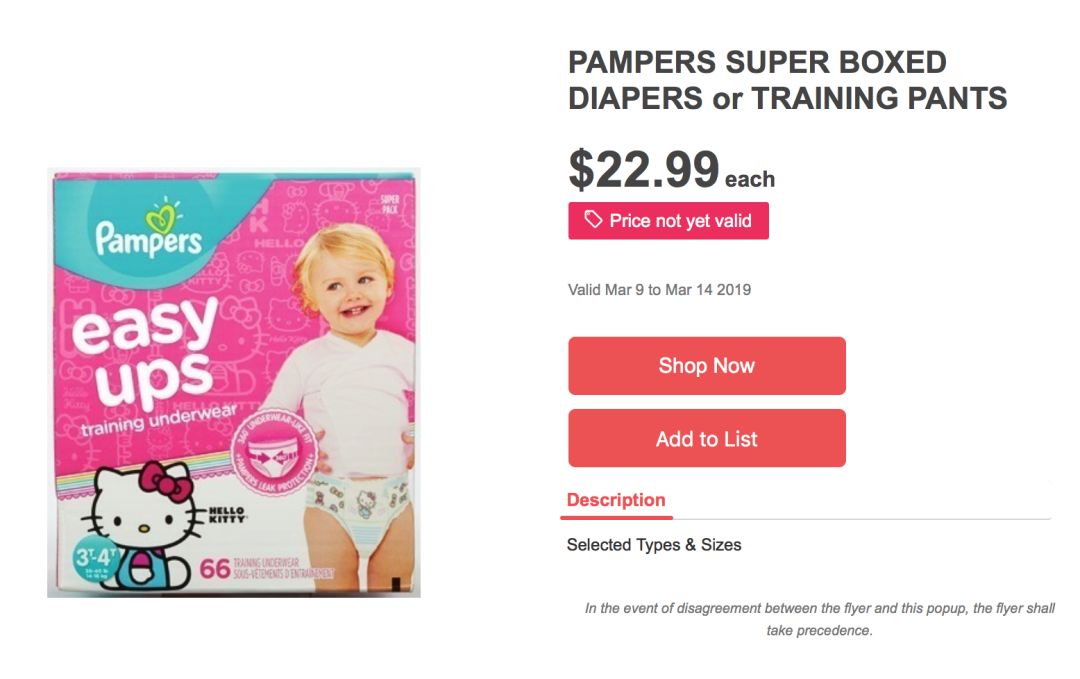1080x679 pixels.
Task: Click the Pampers logo on box
Action: (x=149, y=229)
